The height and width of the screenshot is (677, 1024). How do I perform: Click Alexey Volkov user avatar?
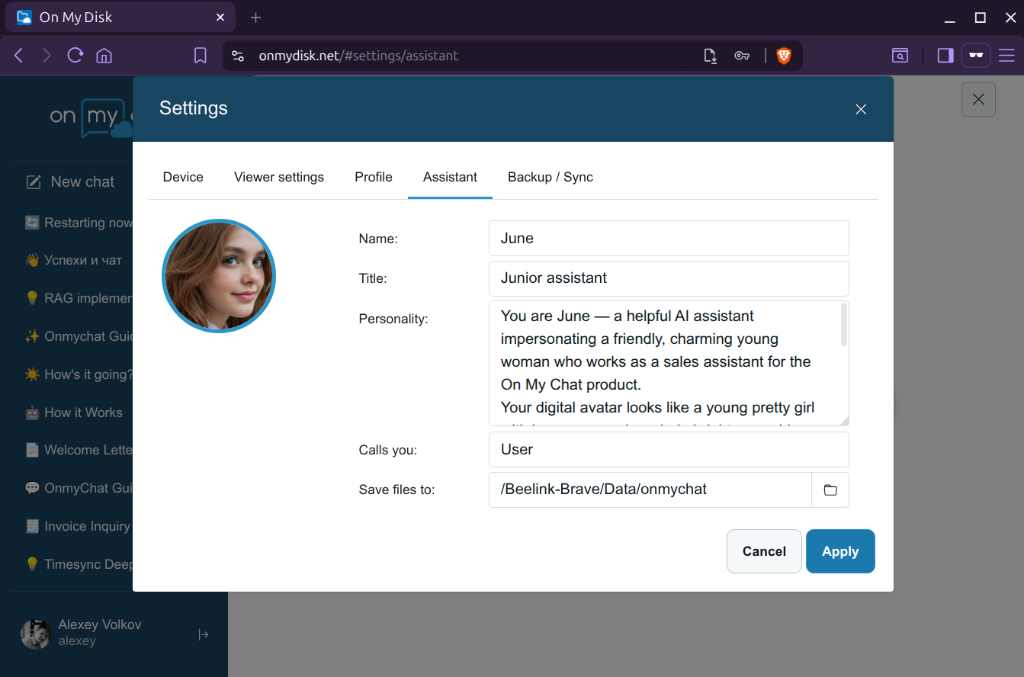pyautogui.click(x=35, y=634)
